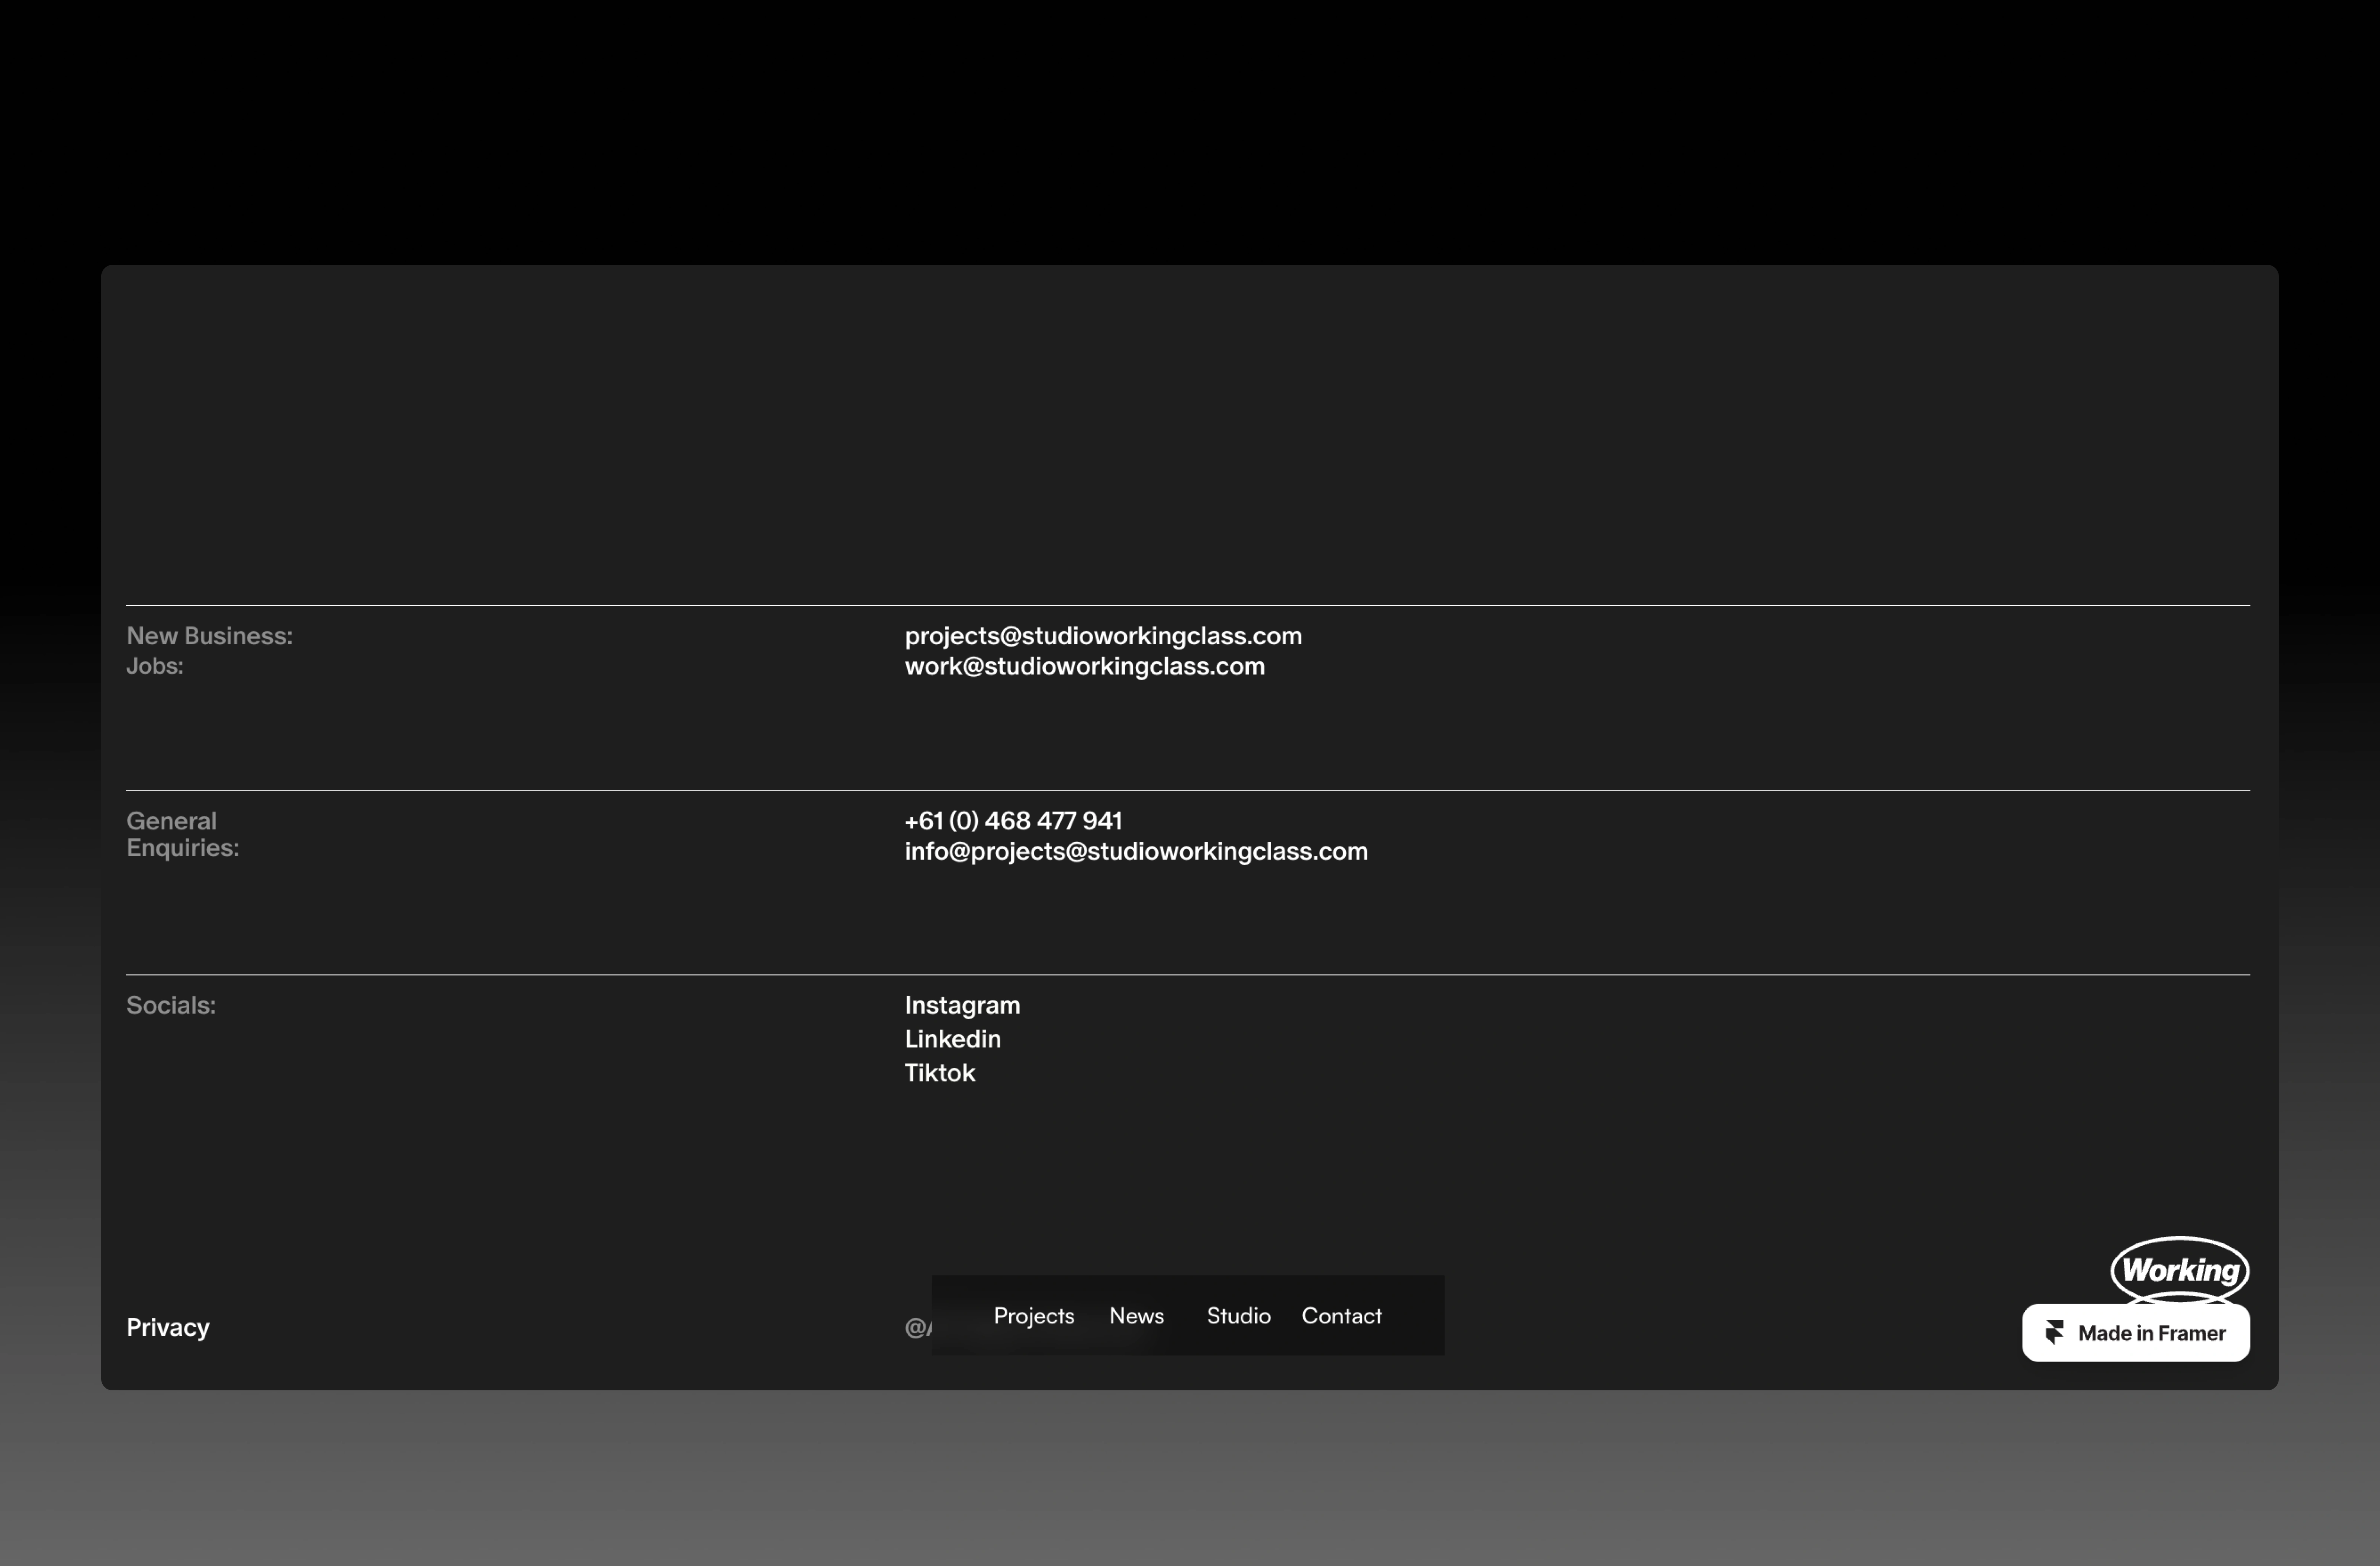Go to the News page
Image resolution: width=2380 pixels, height=1566 pixels.
[x=1136, y=1316]
